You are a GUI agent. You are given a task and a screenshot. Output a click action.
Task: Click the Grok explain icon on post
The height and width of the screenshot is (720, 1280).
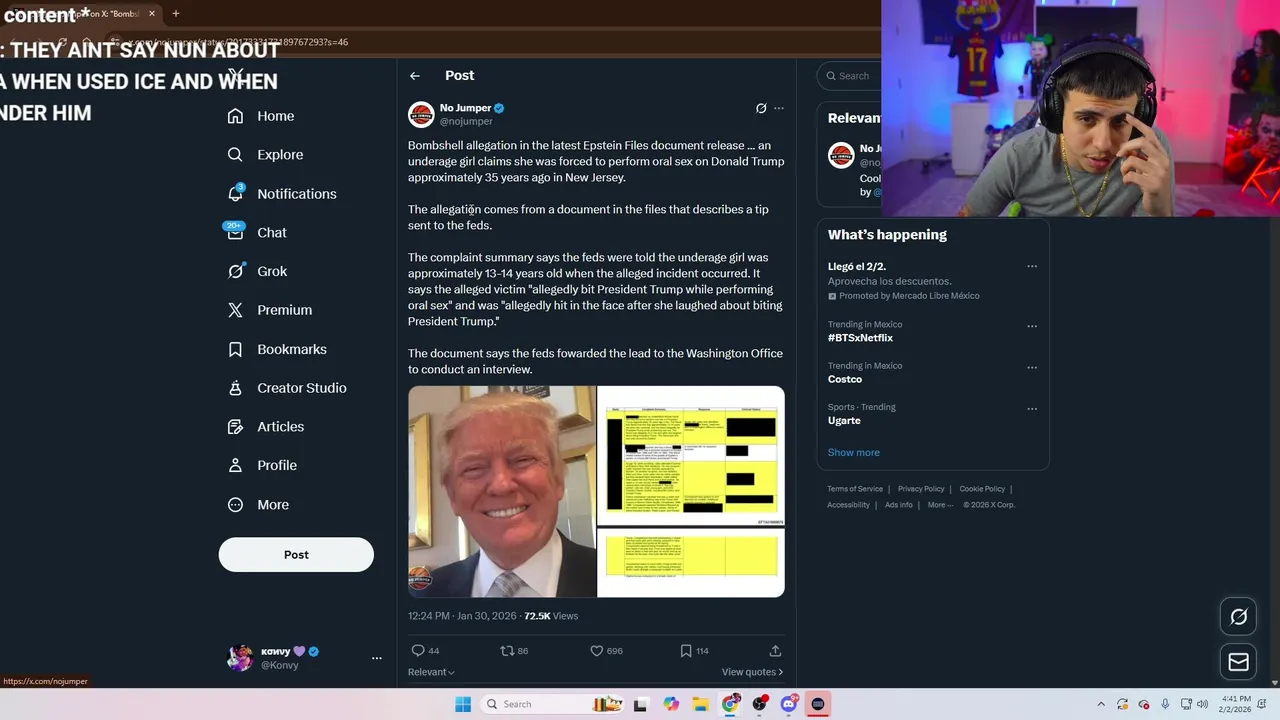click(x=761, y=108)
